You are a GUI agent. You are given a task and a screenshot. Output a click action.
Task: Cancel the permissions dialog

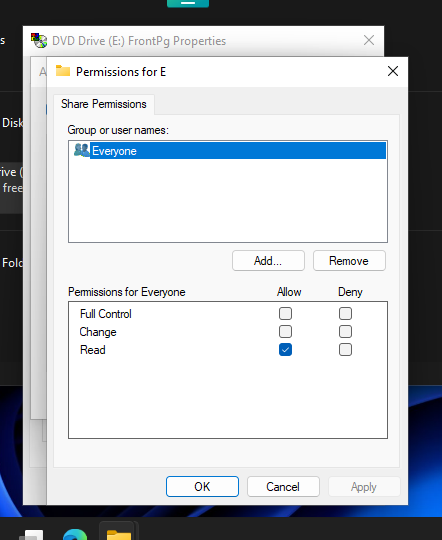click(283, 487)
